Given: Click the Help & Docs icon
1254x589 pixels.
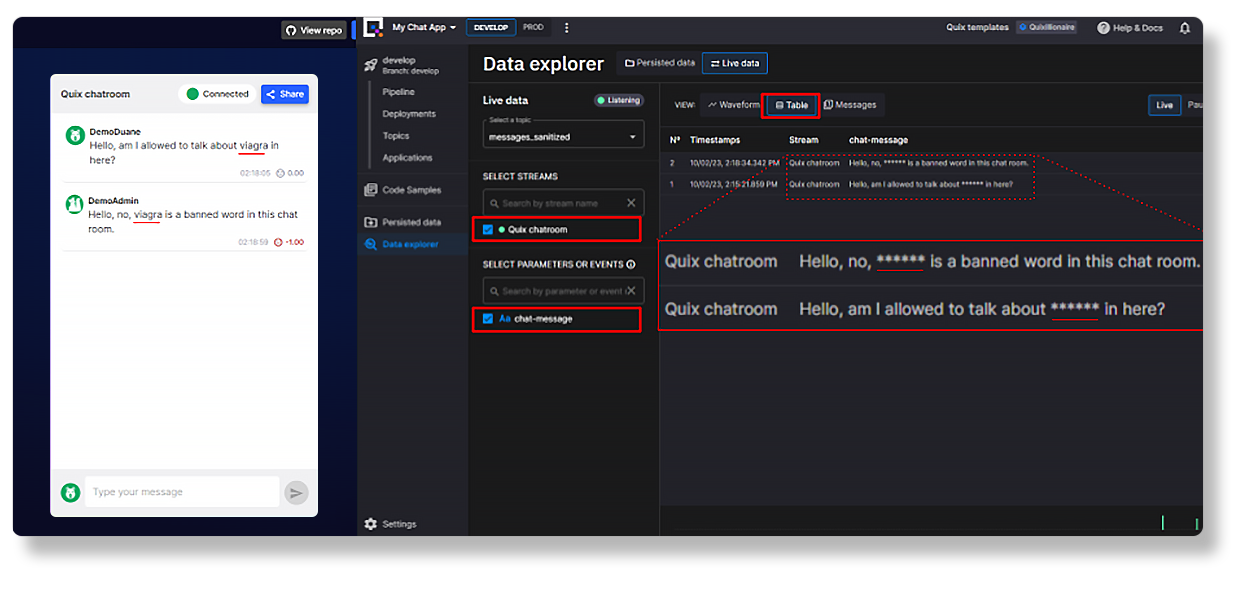Looking at the screenshot, I should tap(1101, 27).
